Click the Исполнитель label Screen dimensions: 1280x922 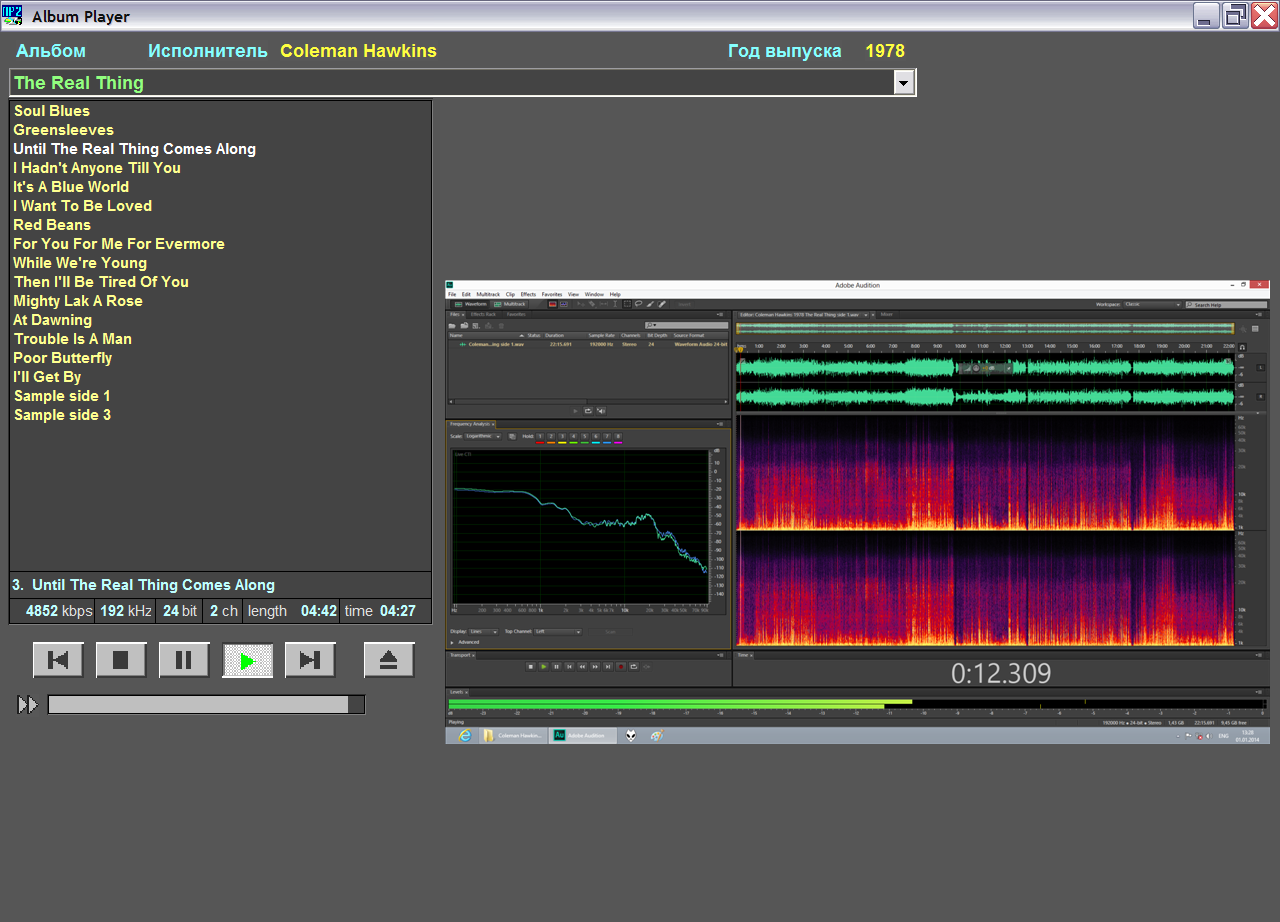pos(208,51)
